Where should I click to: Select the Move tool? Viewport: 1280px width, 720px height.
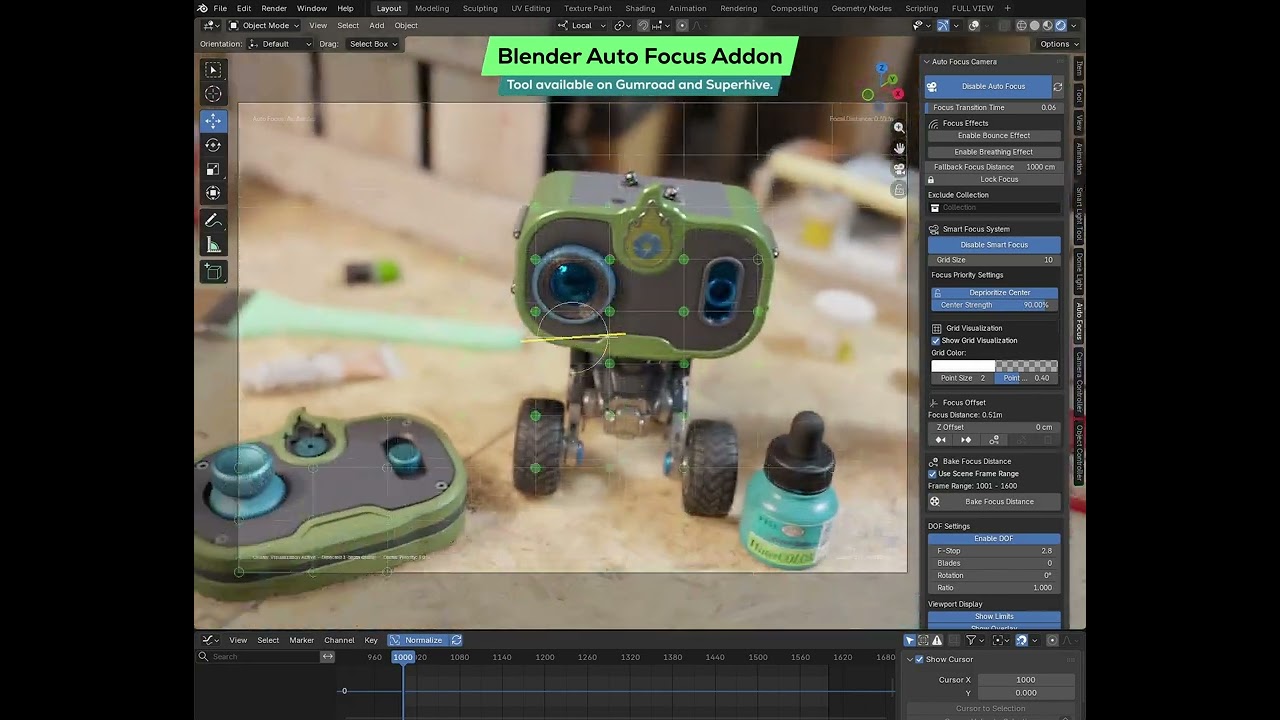click(x=213, y=121)
